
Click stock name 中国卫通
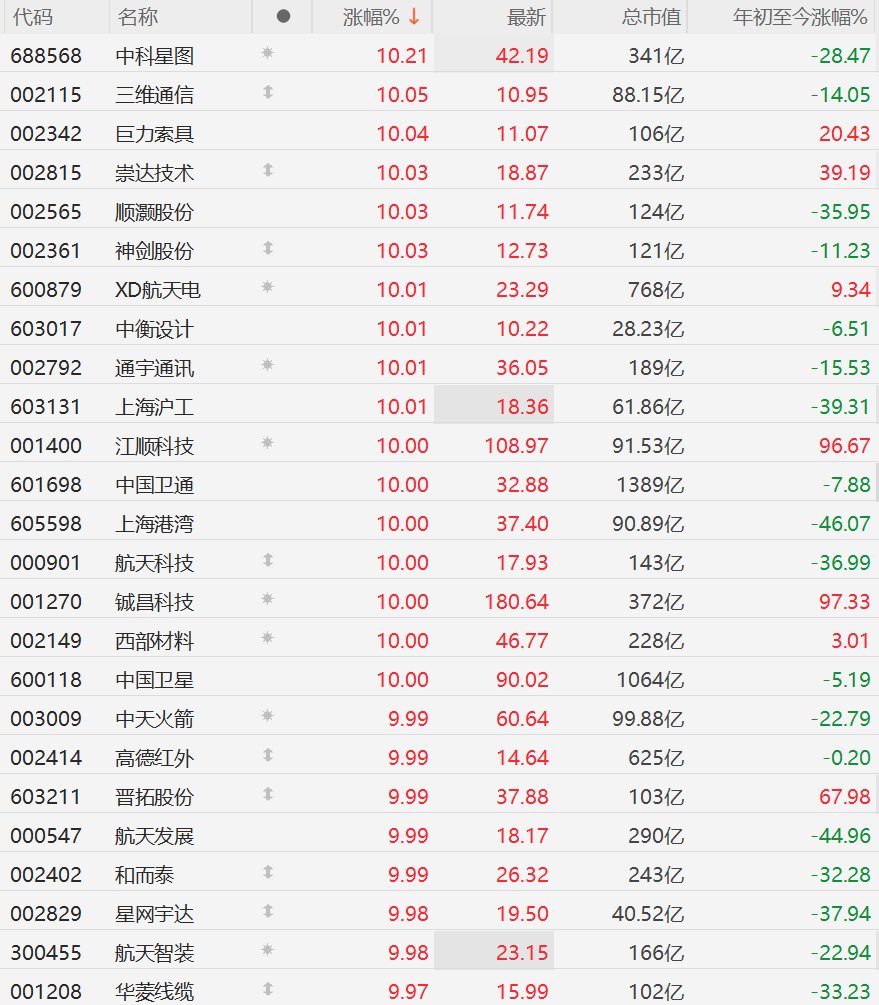point(155,485)
